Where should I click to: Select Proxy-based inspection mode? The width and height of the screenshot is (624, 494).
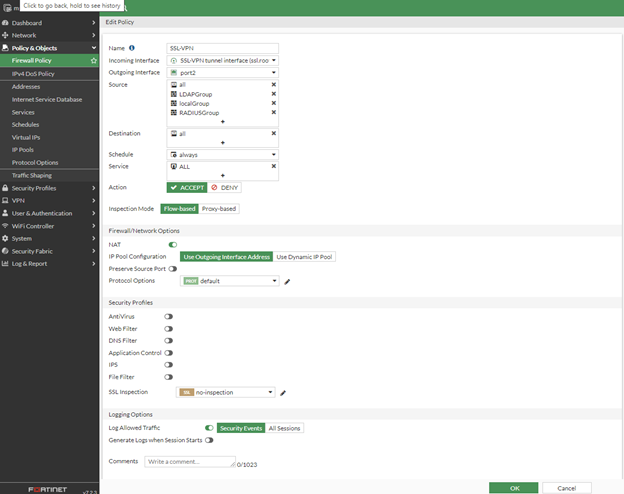coord(219,209)
